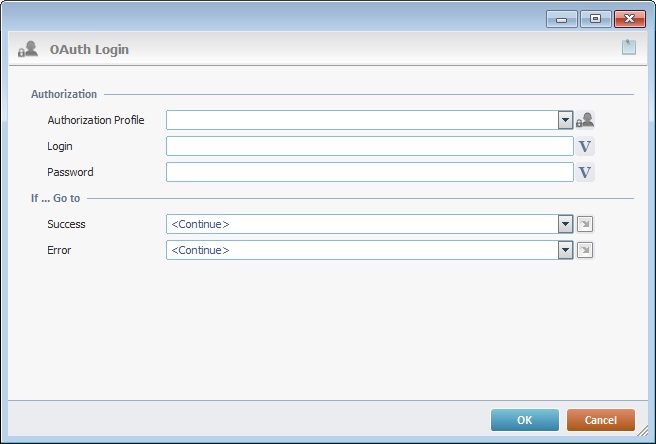The height and width of the screenshot is (444, 656).
Task: Click variable V icon beside Login field
Action: click(x=585, y=146)
